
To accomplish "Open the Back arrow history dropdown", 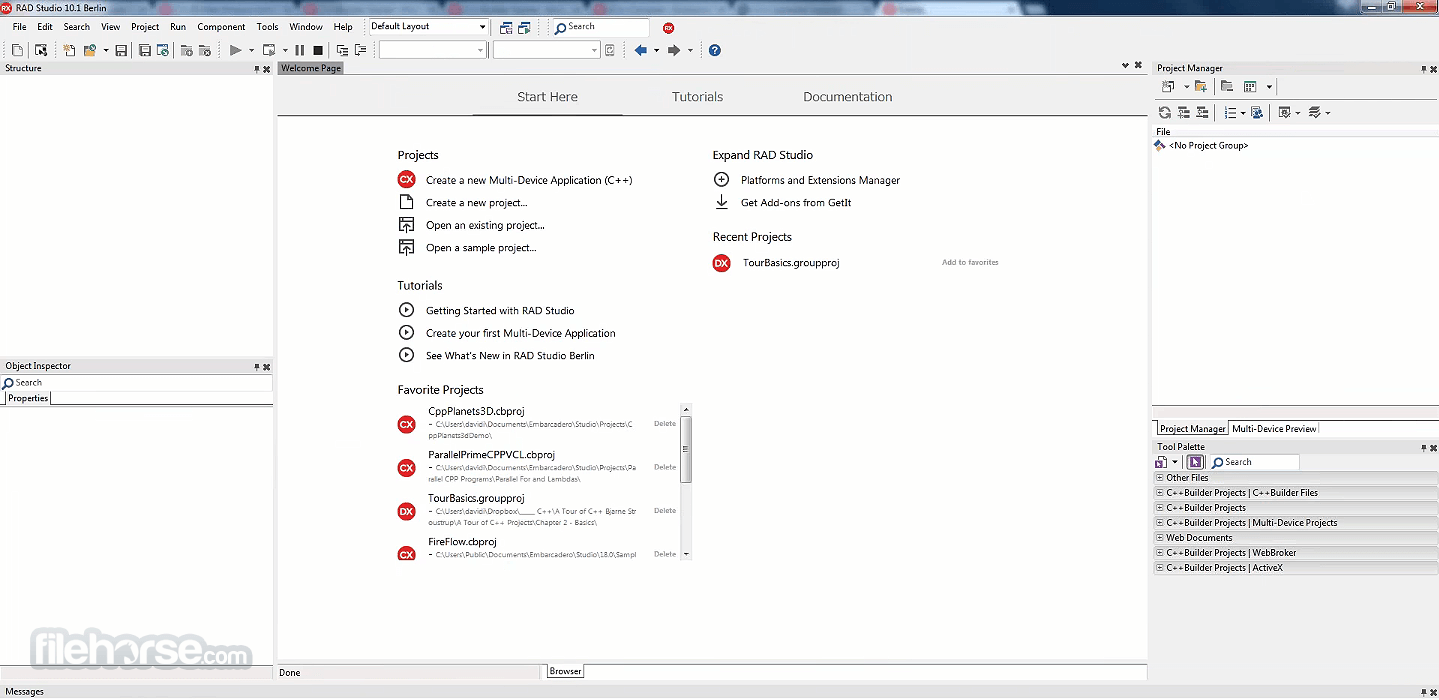I will pyautogui.click(x=656, y=50).
